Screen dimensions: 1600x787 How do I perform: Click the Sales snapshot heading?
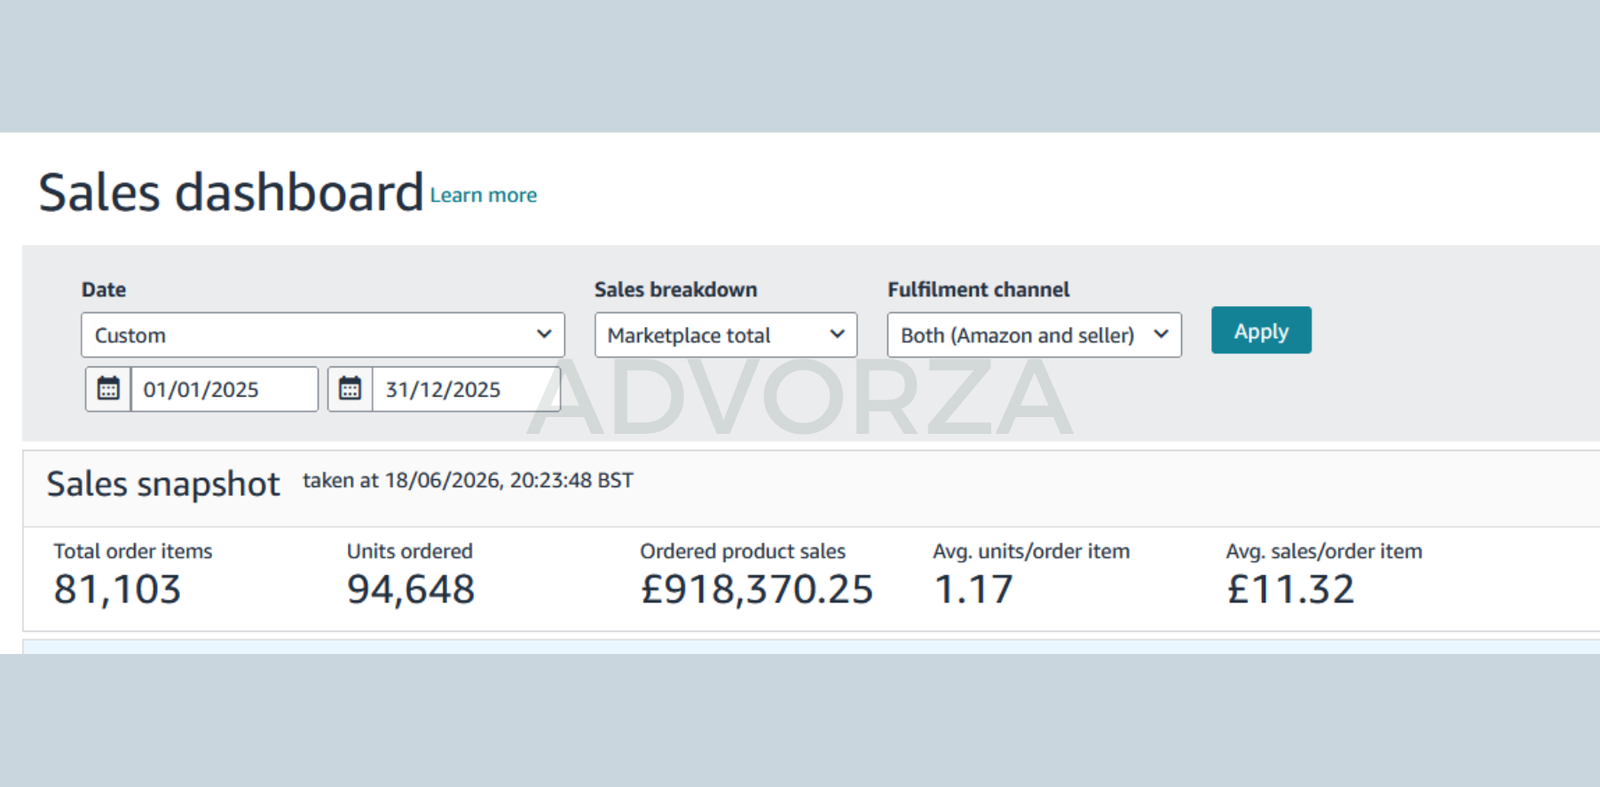[x=163, y=484]
